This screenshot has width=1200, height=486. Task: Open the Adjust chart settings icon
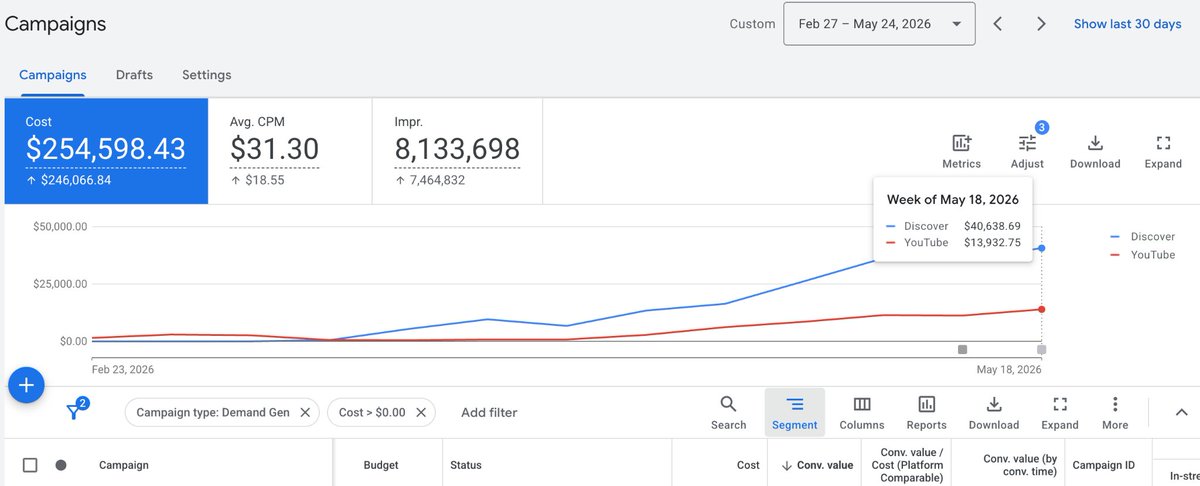click(x=1027, y=143)
